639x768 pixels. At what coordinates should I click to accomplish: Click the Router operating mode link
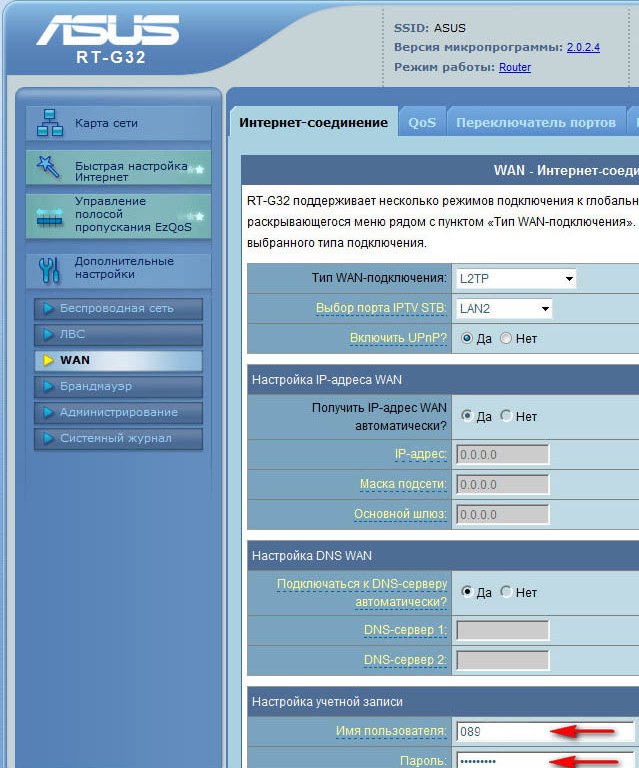pos(515,67)
